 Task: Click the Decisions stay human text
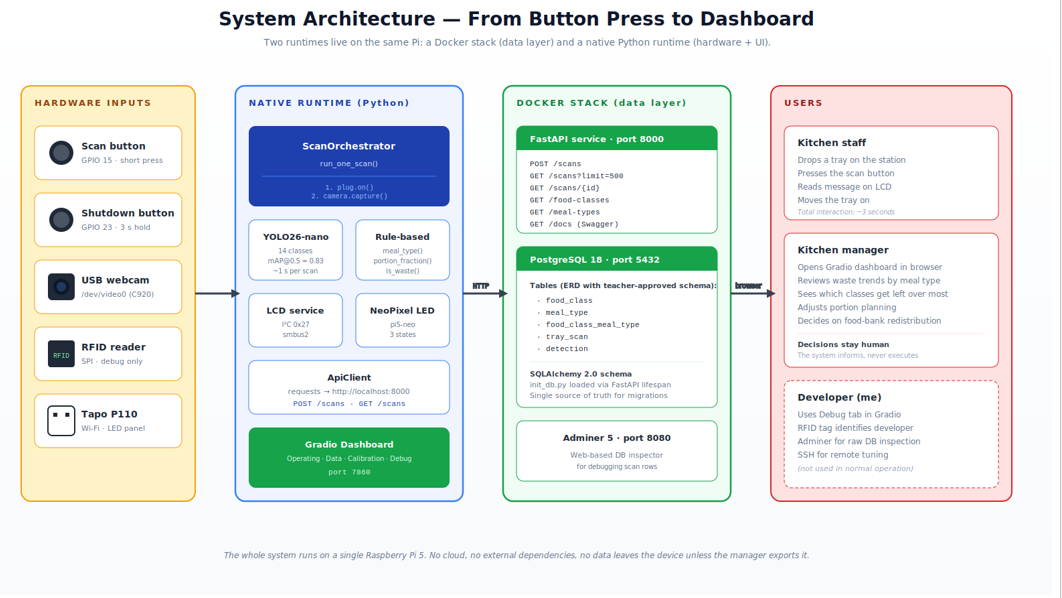tap(843, 345)
